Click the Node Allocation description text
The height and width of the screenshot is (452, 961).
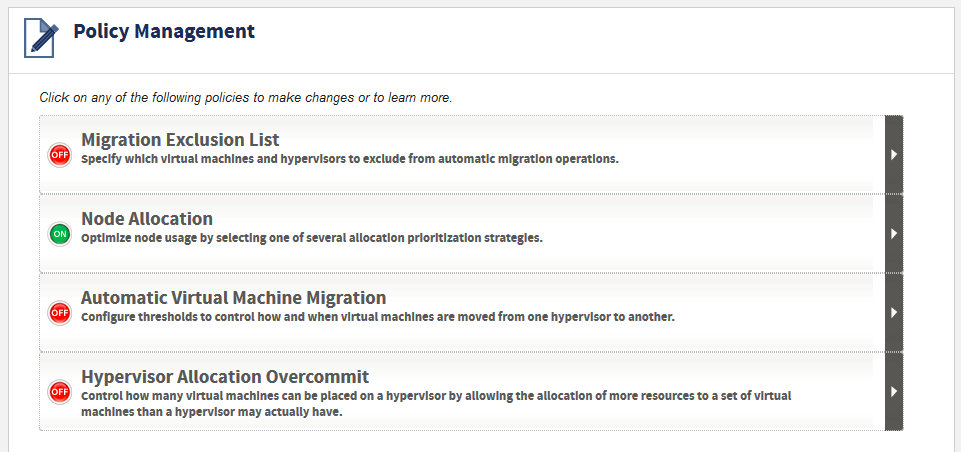tap(312, 238)
